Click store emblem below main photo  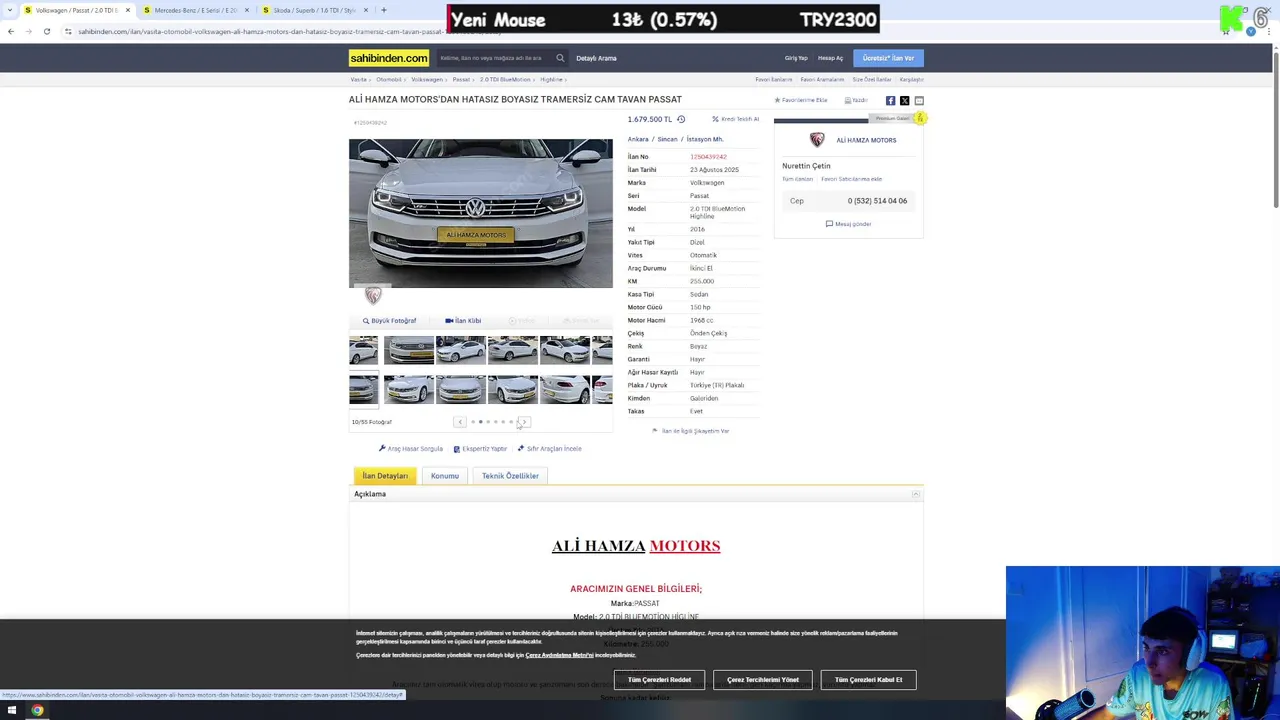point(373,296)
